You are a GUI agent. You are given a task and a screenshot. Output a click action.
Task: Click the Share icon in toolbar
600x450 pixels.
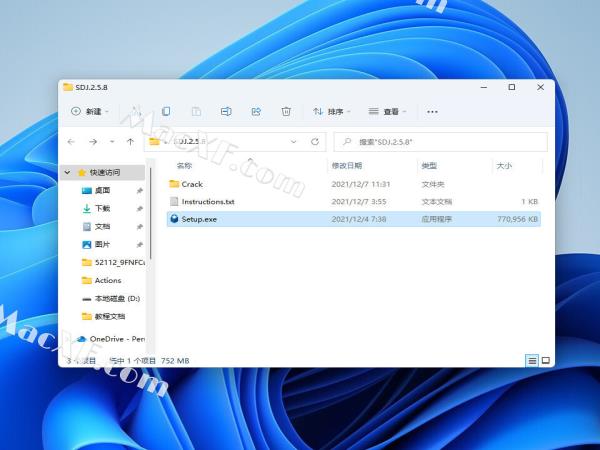[x=256, y=111]
